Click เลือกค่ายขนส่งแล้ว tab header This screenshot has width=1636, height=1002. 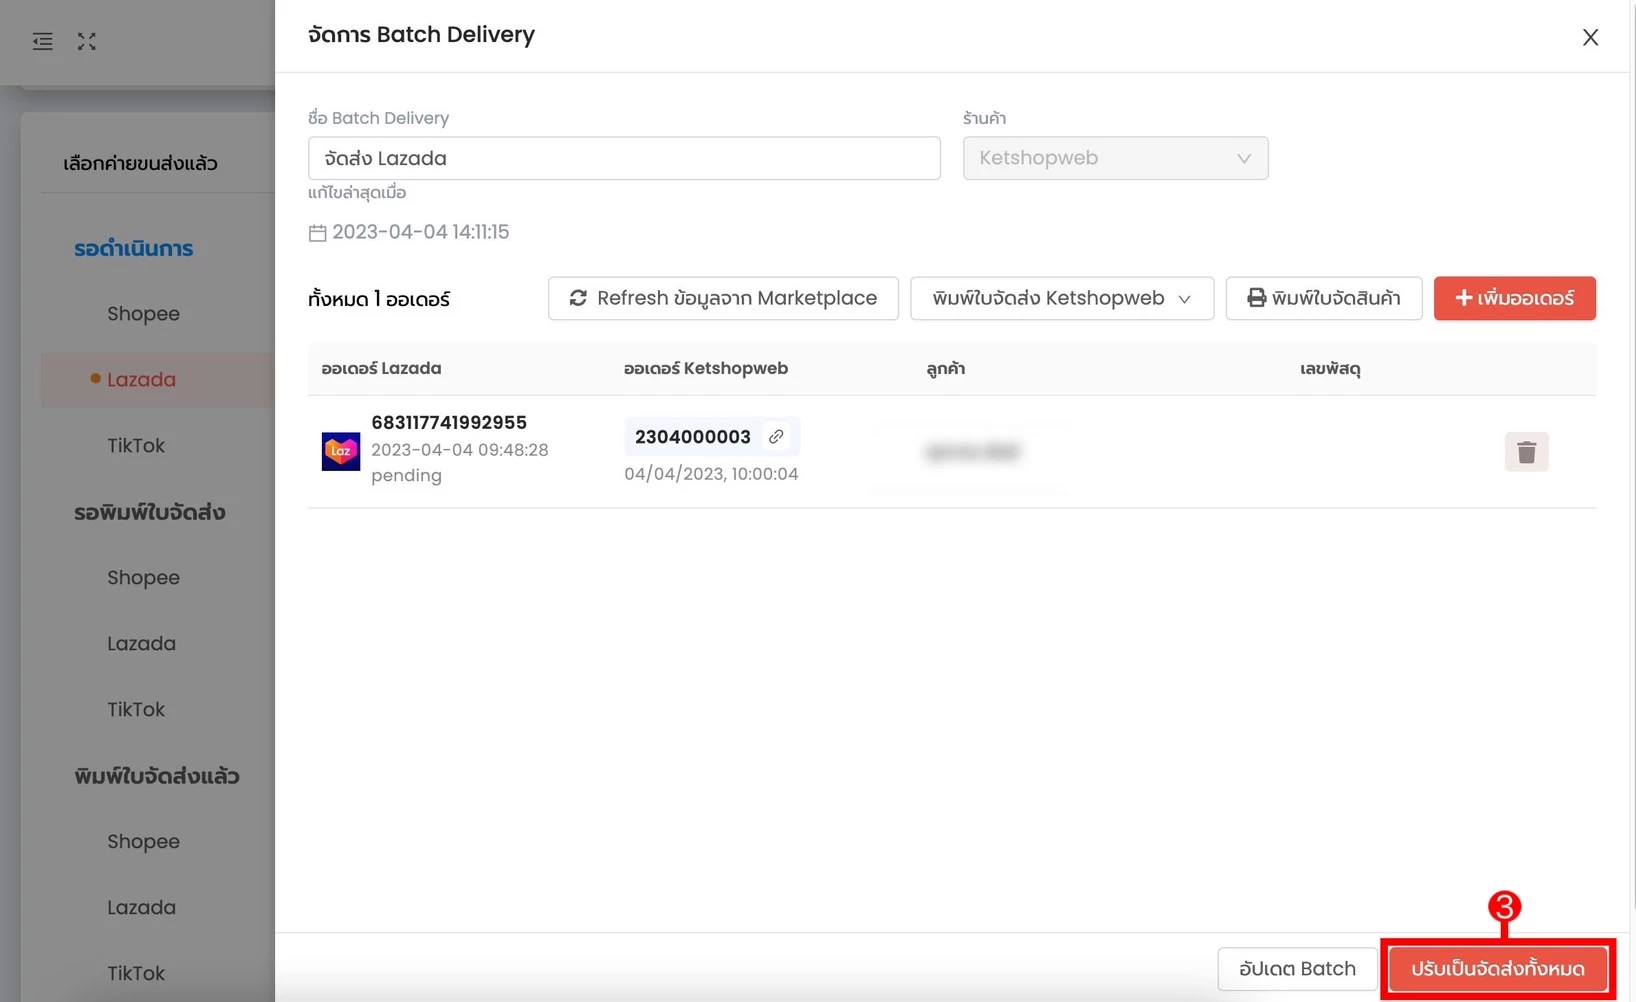tap(140, 163)
